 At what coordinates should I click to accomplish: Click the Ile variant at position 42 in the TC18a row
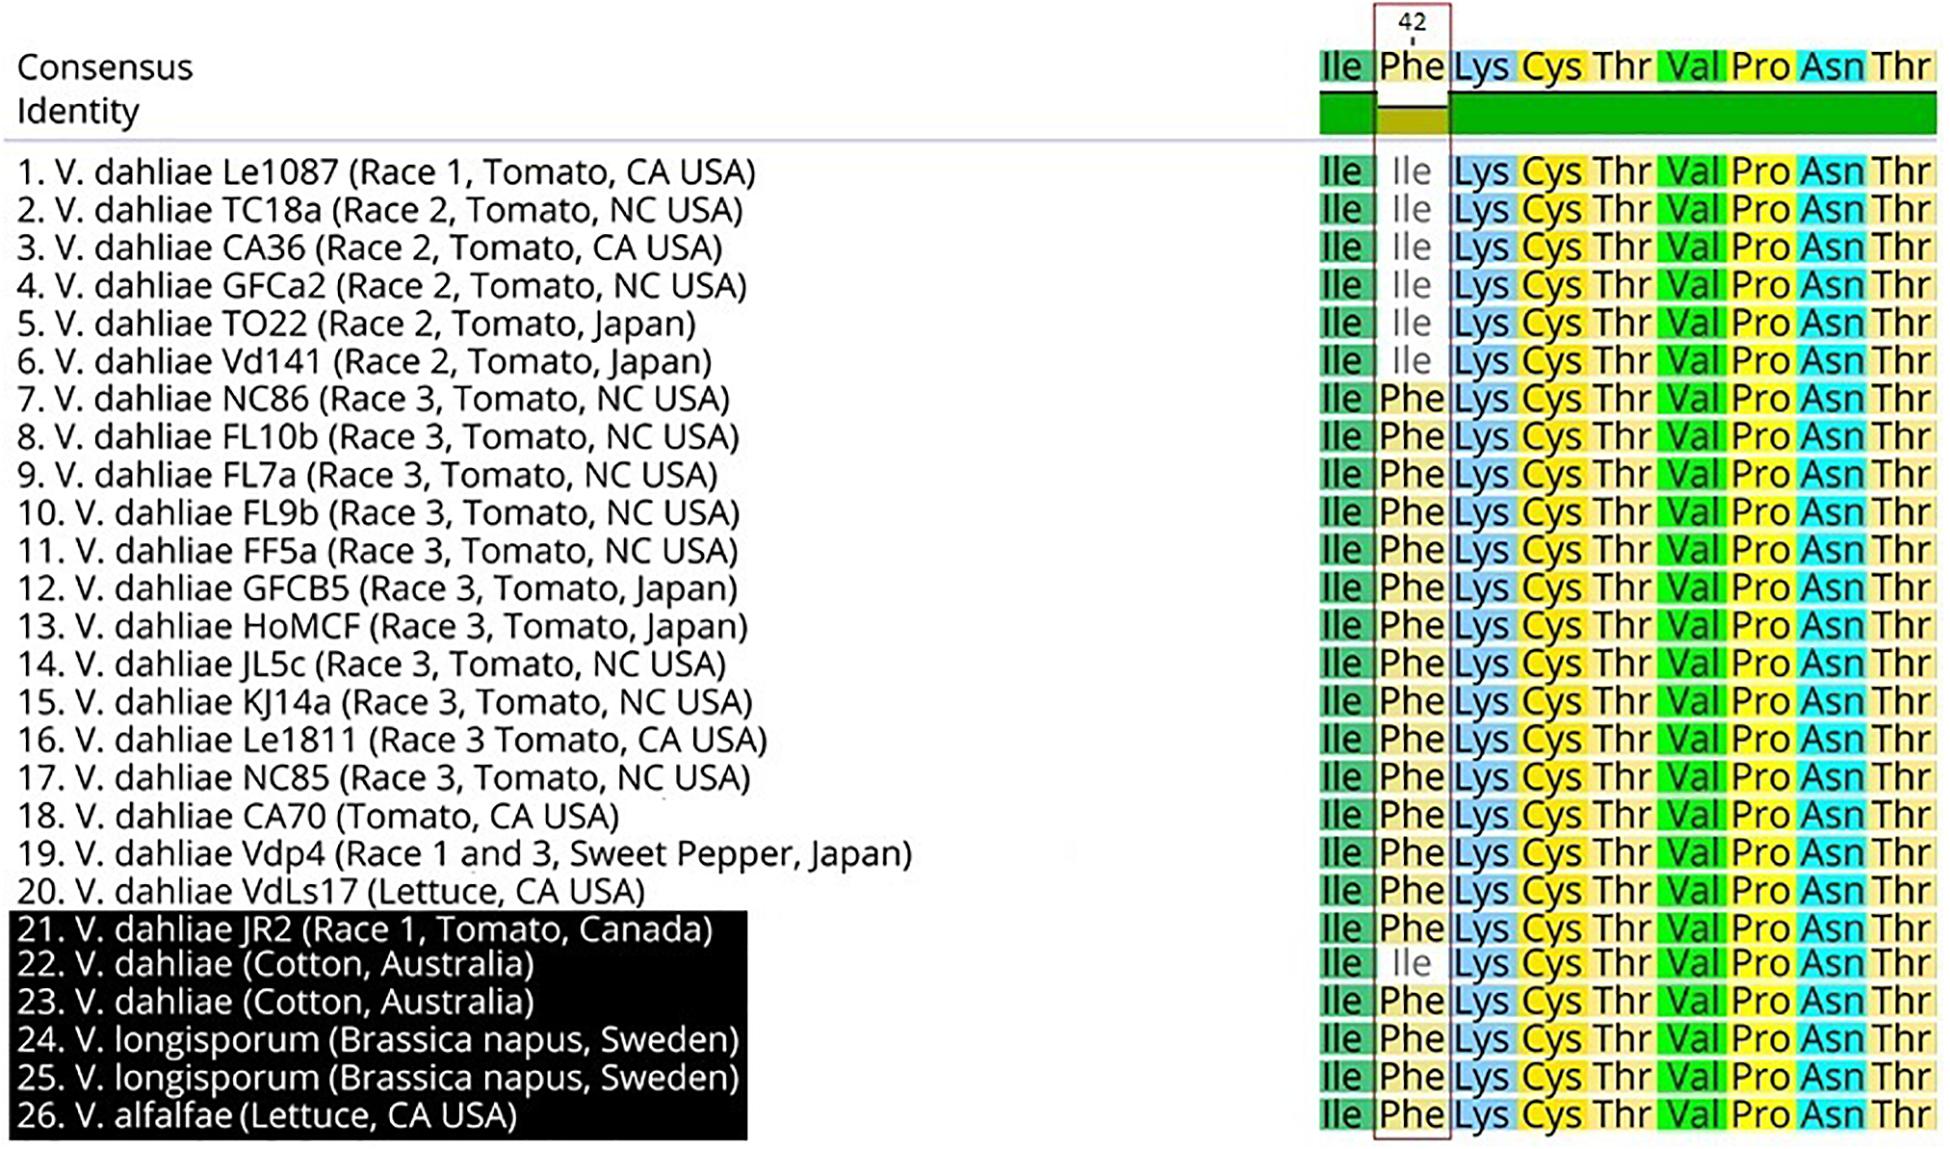pos(1412,210)
